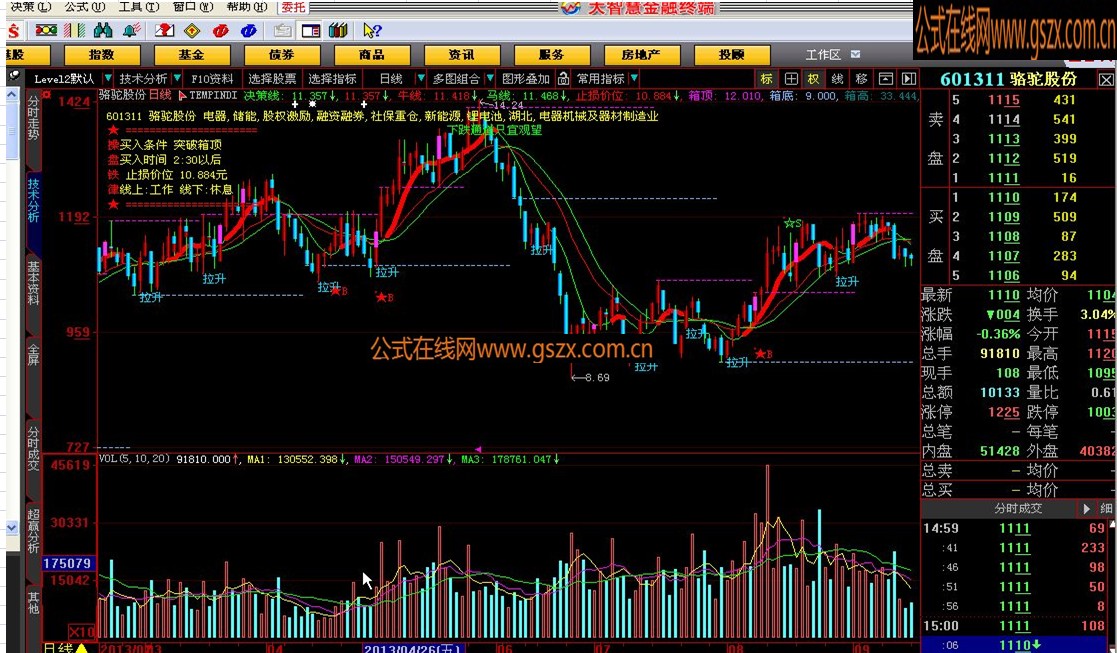The width and height of the screenshot is (1117, 653).
Task: Click the grayed-out clipboard toolbar icon
Action: coord(282,31)
